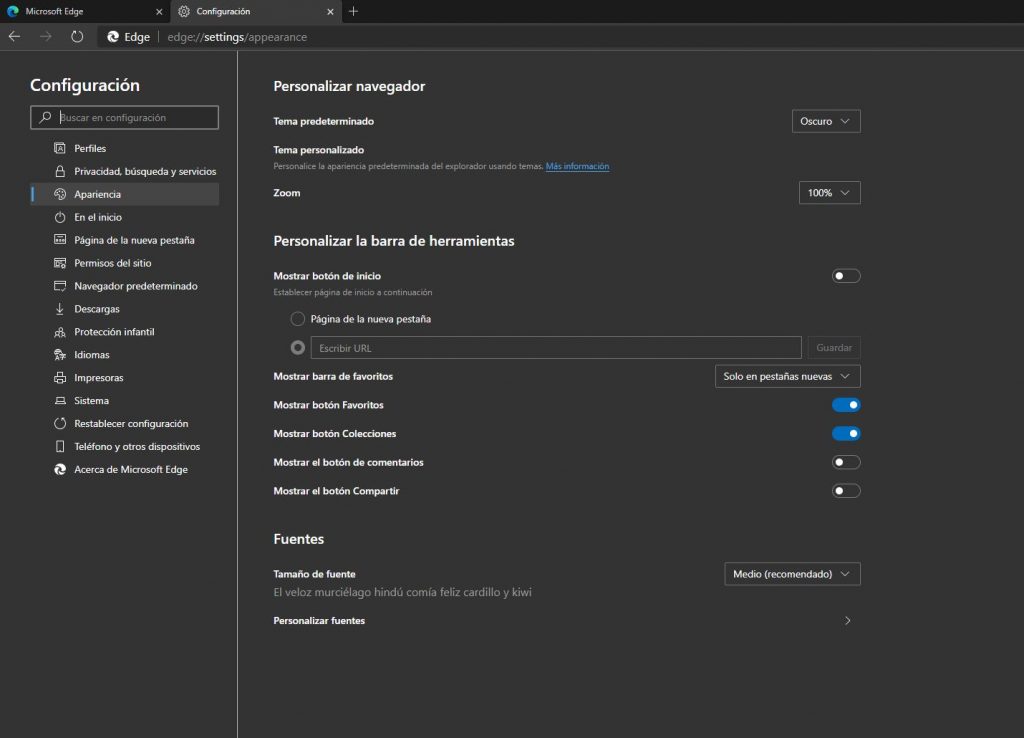
Task: Open Restablecer configuración section
Action: (x=124, y=423)
